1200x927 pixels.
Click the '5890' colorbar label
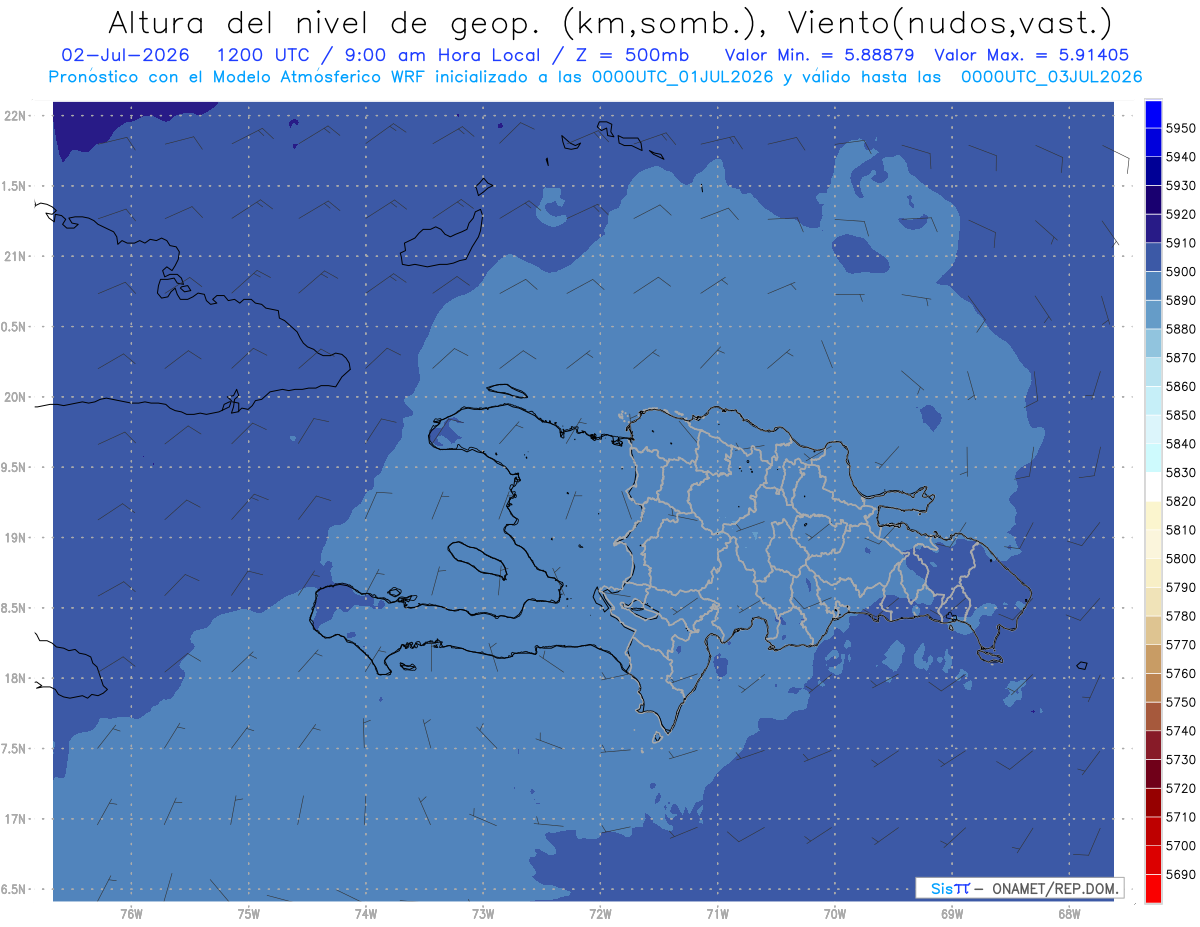pyautogui.click(x=1180, y=300)
